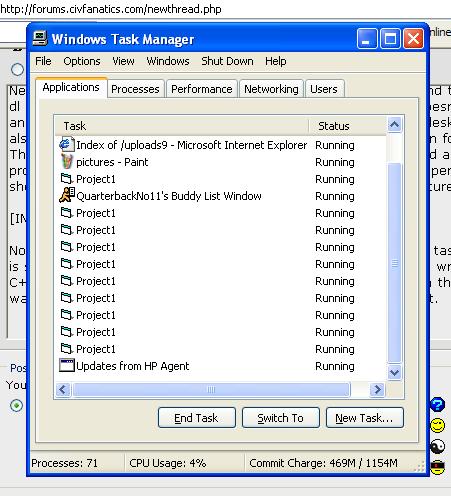The width and height of the screenshot is (451, 496).
Task: Select the Internet Explorer icon in task list
Action: [x=66, y=145]
